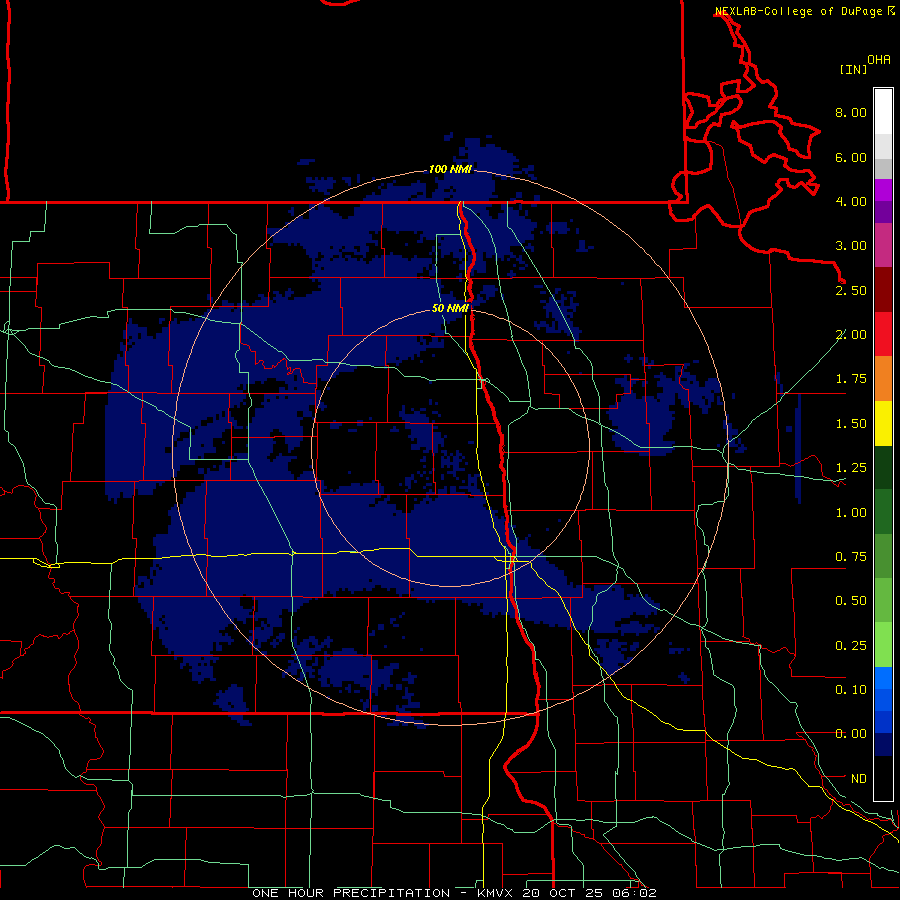900x900 pixels.
Task: Click the ND legend label
Action: (x=859, y=779)
